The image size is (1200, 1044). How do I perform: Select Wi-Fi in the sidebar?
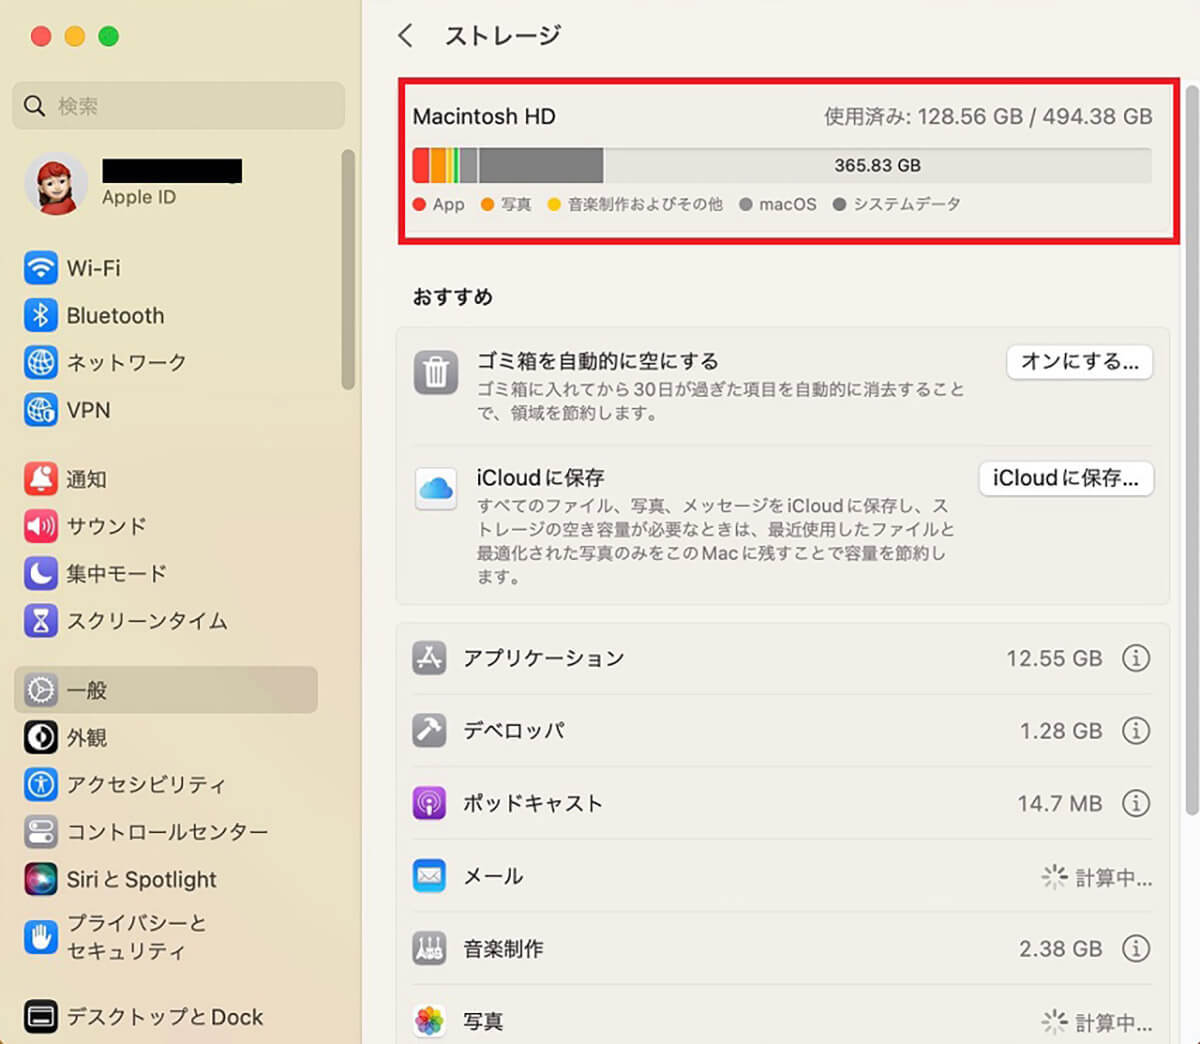pos(168,268)
